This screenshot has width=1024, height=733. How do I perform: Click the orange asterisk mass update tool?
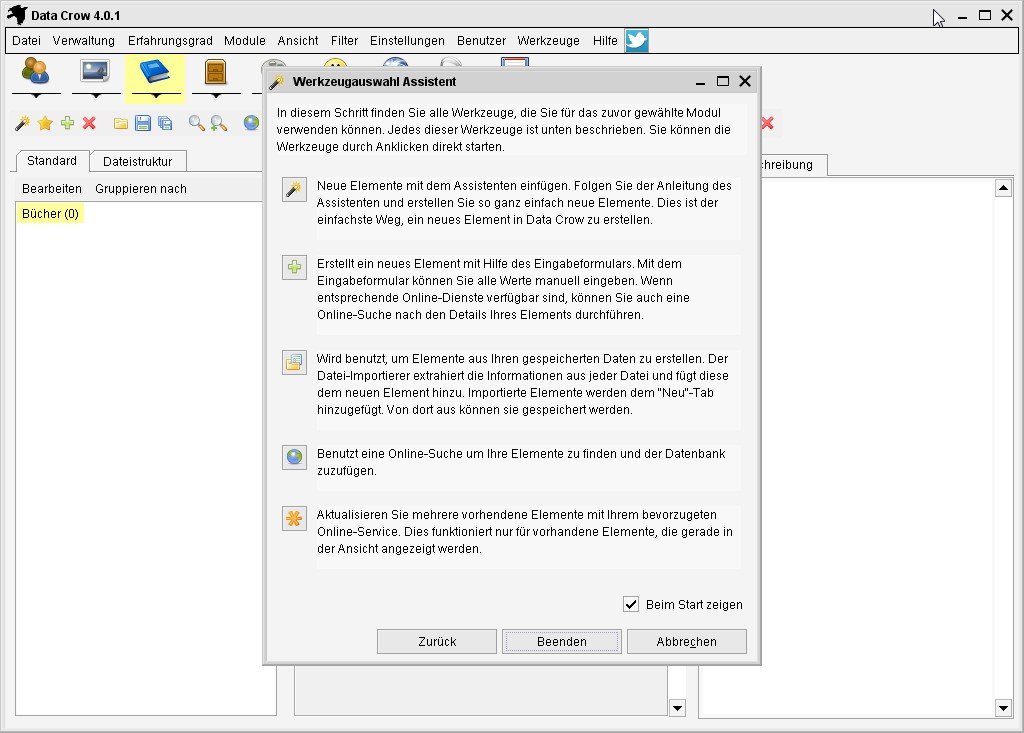(294, 518)
